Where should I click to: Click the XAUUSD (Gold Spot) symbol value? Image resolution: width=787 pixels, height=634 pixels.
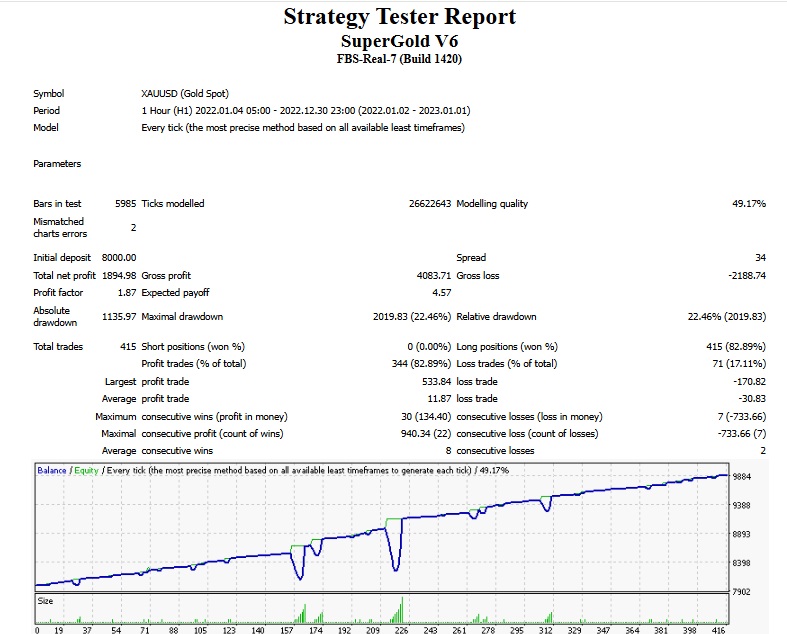click(185, 93)
